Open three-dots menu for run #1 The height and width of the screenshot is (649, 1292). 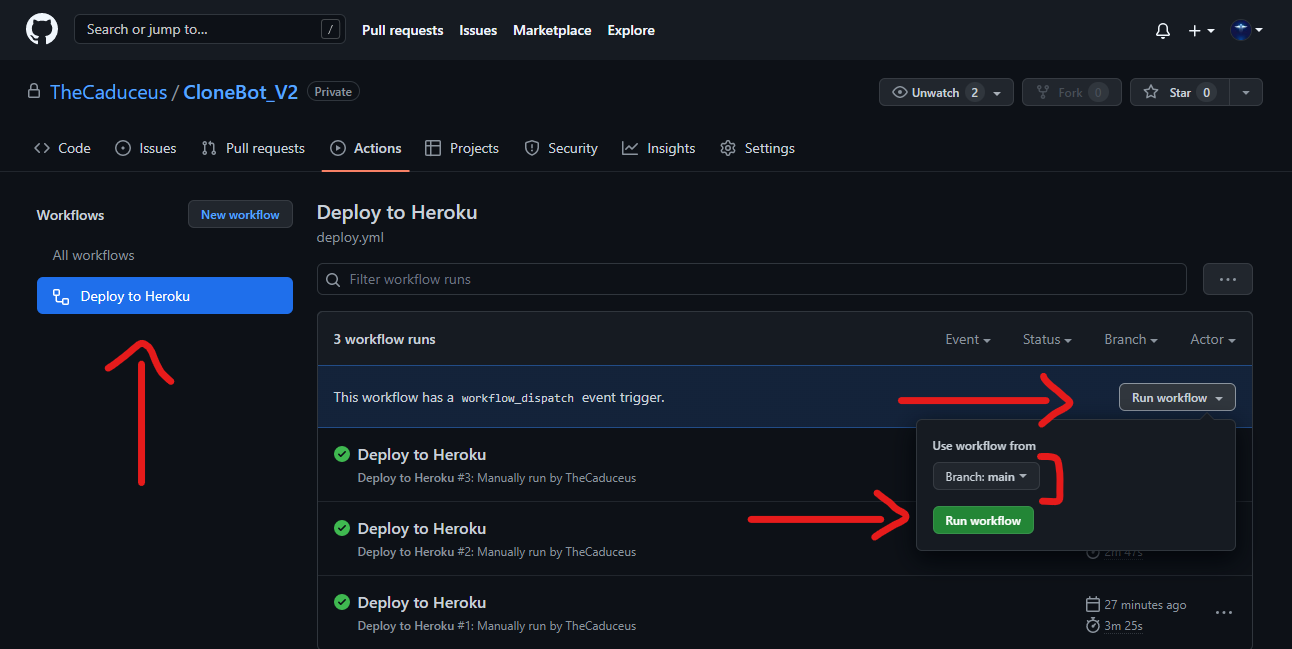pyautogui.click(x=1223, y=612)
